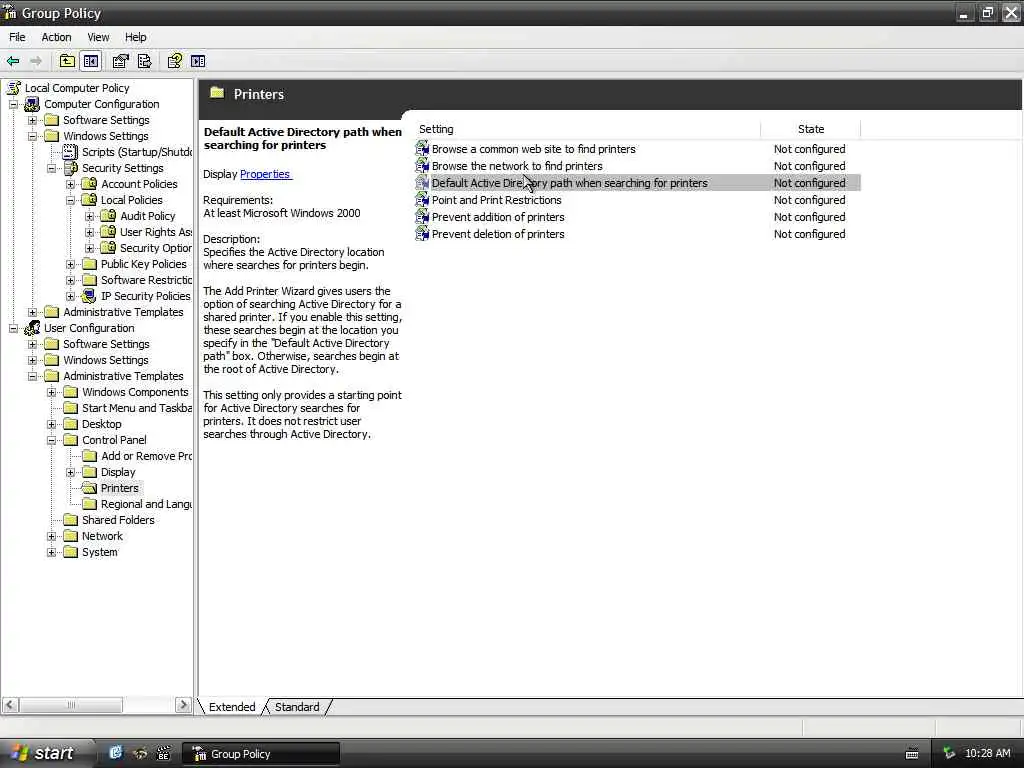Click the Group Policy taskbar button
The image size is (1024, 768).
261,754
